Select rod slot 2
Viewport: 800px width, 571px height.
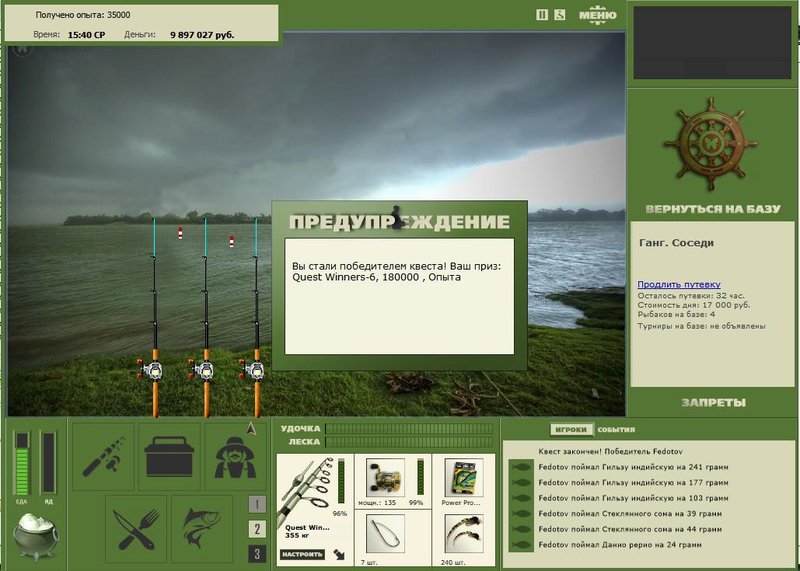258,529
